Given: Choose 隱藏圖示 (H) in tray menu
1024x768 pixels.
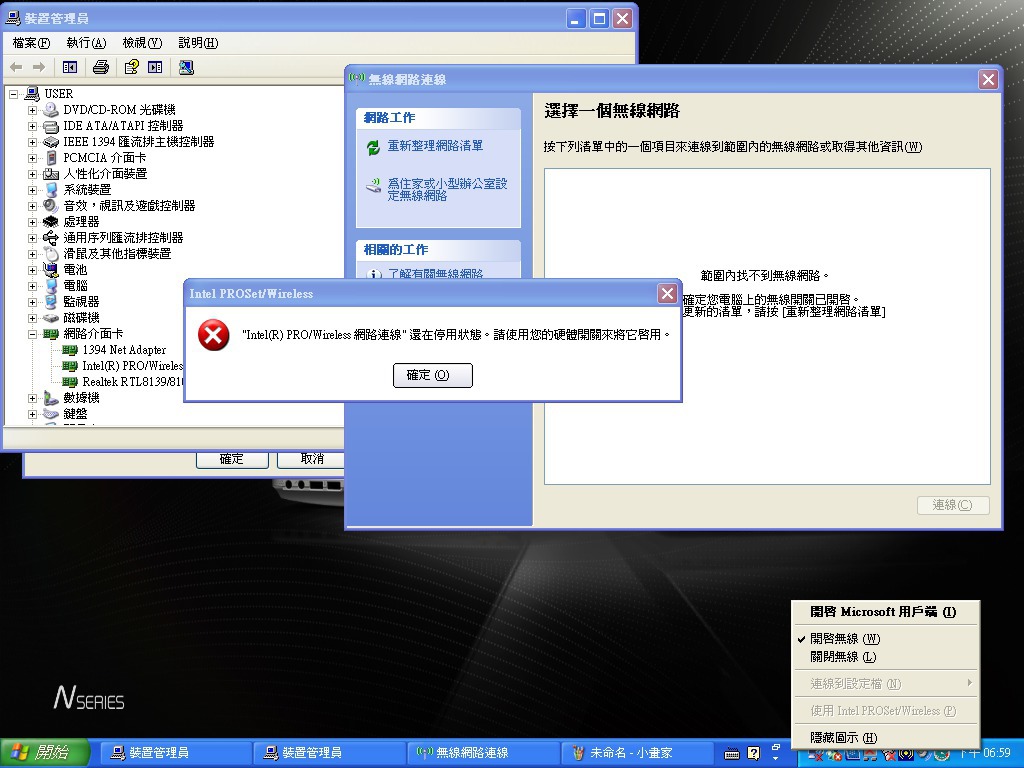Looking at the screenshot, I should coord(885,737).
